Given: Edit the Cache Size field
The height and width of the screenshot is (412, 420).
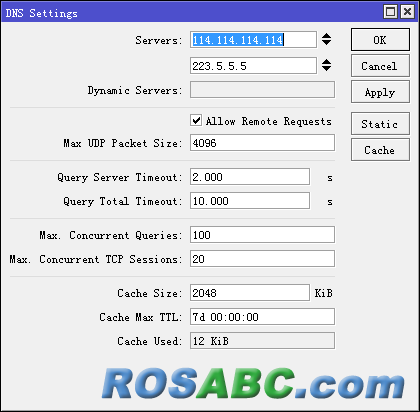Looking at the screenshot, I should pos(250,293).
